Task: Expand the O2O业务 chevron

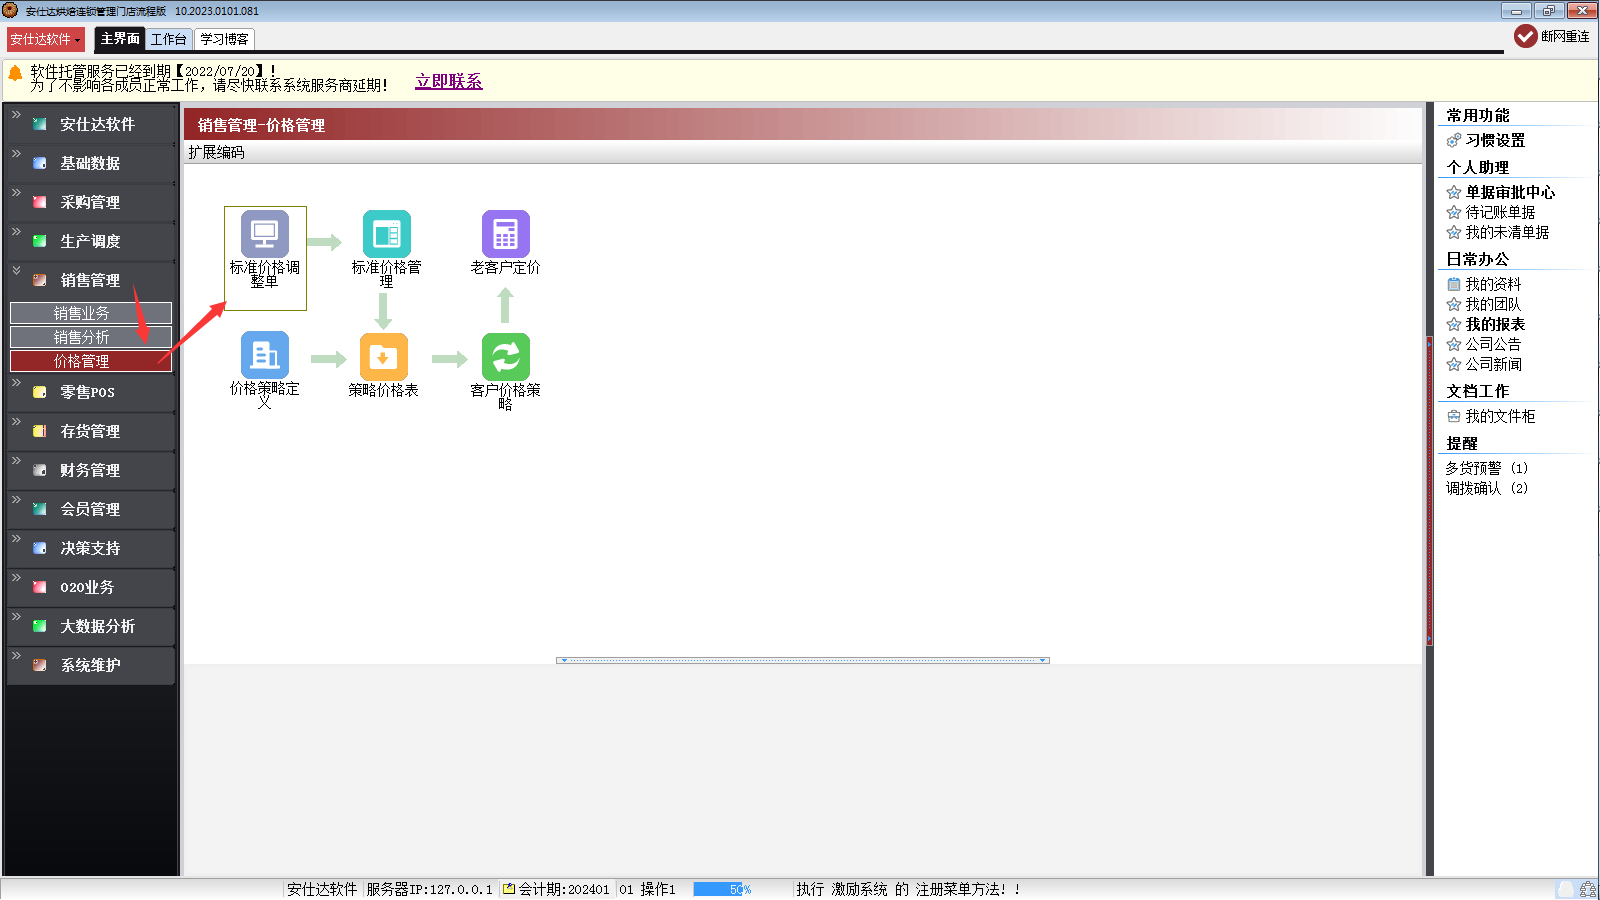Action: pyautogui.click(x=16, y=577)
